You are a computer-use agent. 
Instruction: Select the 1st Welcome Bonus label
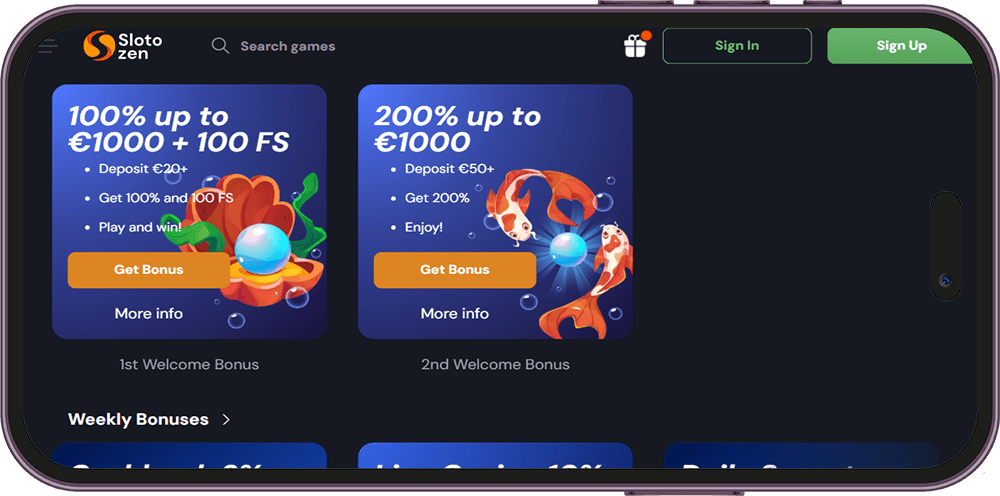(x=189, y=365)
